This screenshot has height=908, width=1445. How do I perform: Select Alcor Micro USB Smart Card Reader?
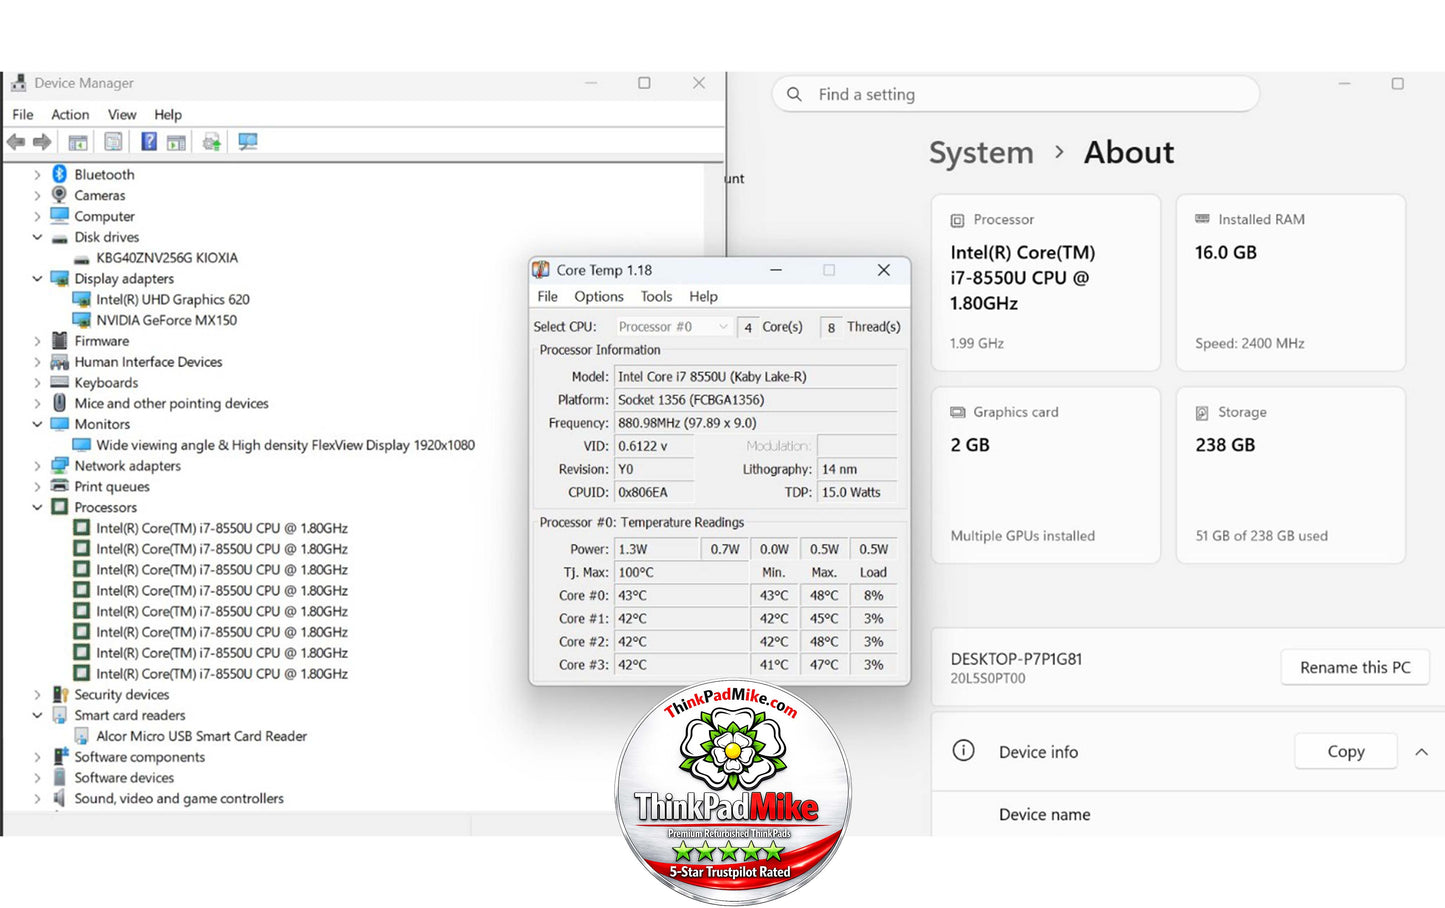pos(202,736)
